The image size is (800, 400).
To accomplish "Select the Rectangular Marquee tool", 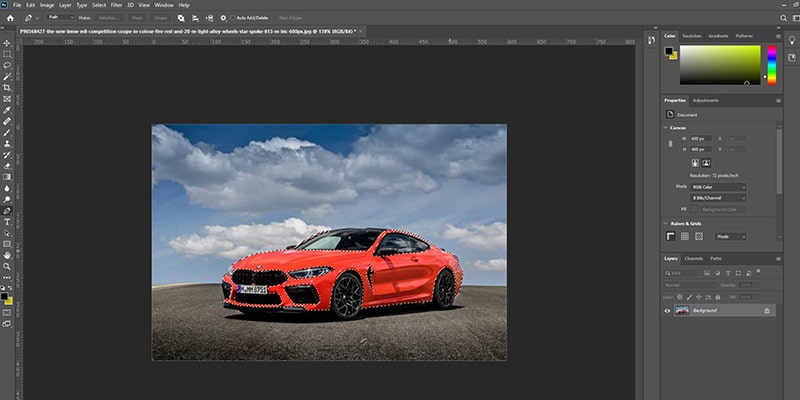I will pos(7,54).
